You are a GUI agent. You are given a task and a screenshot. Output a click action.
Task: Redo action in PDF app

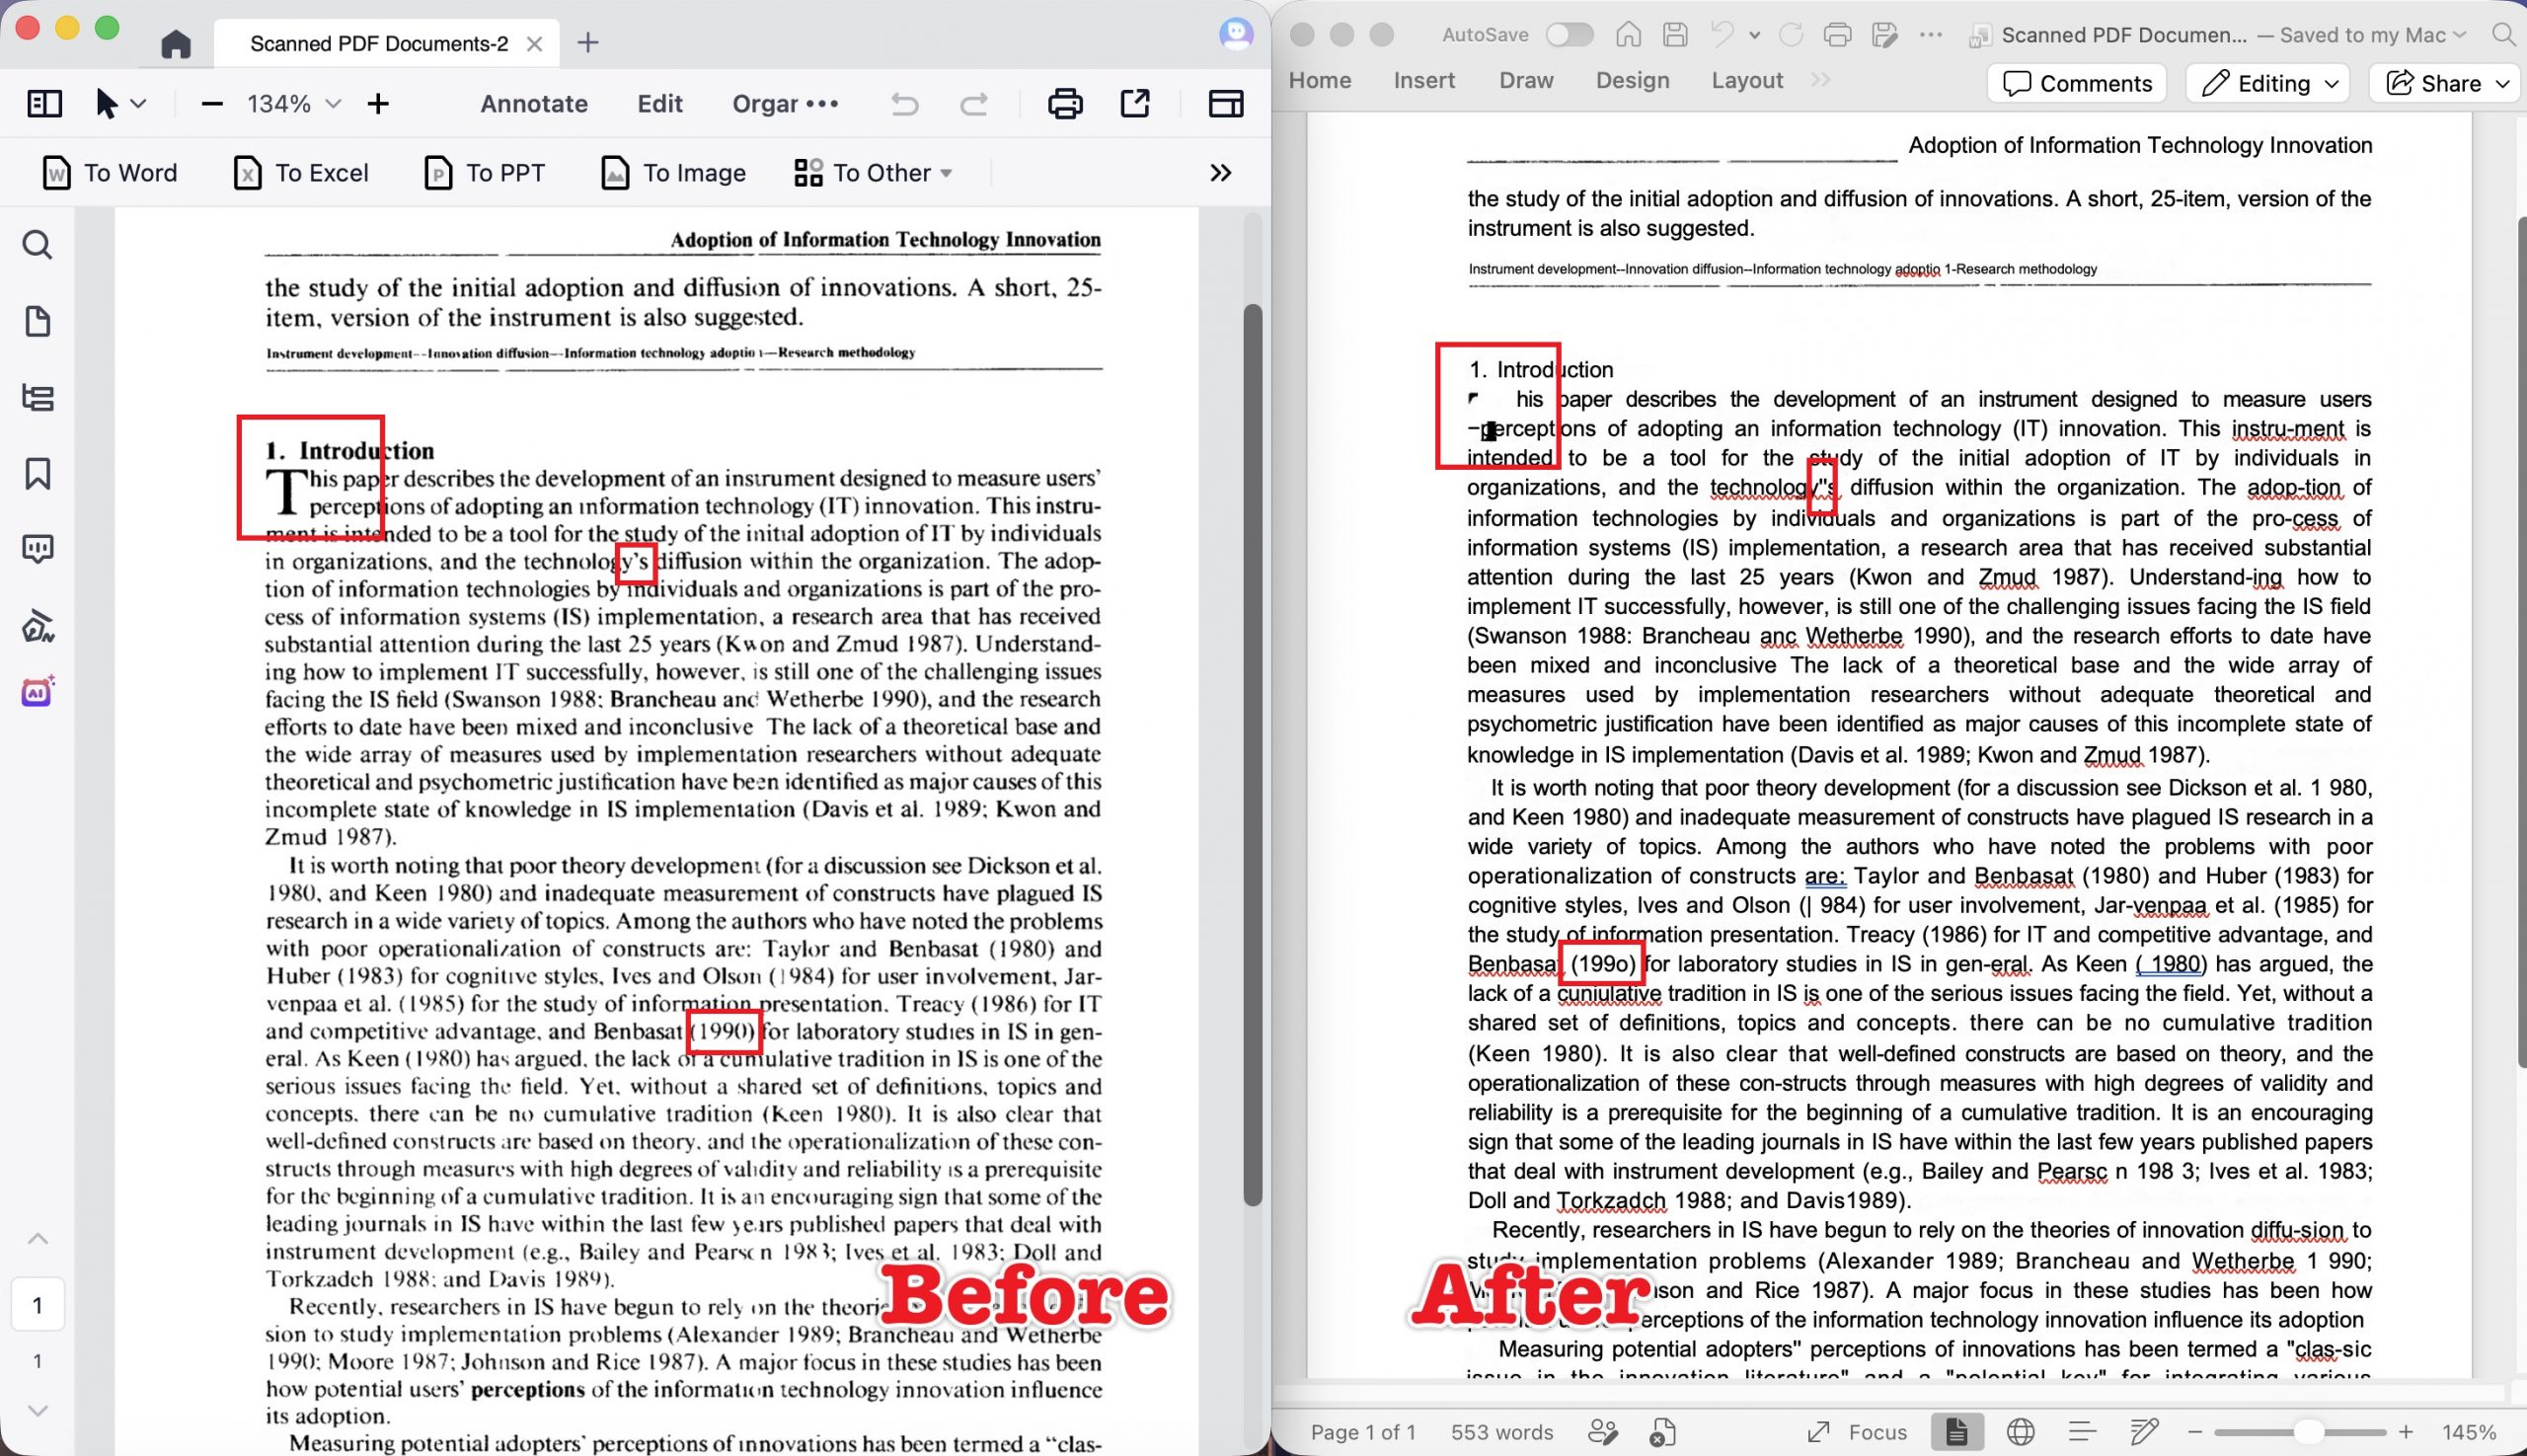click(x=974, y=103)
